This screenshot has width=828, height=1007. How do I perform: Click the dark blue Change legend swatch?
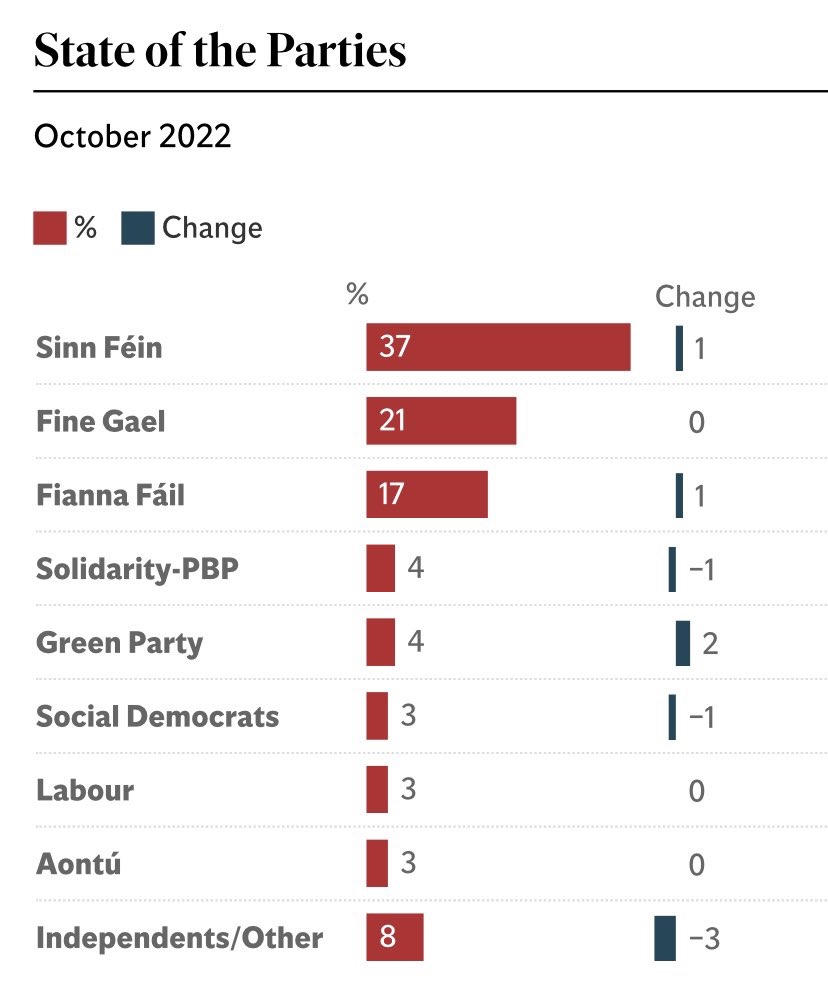(x=138, y=228)
